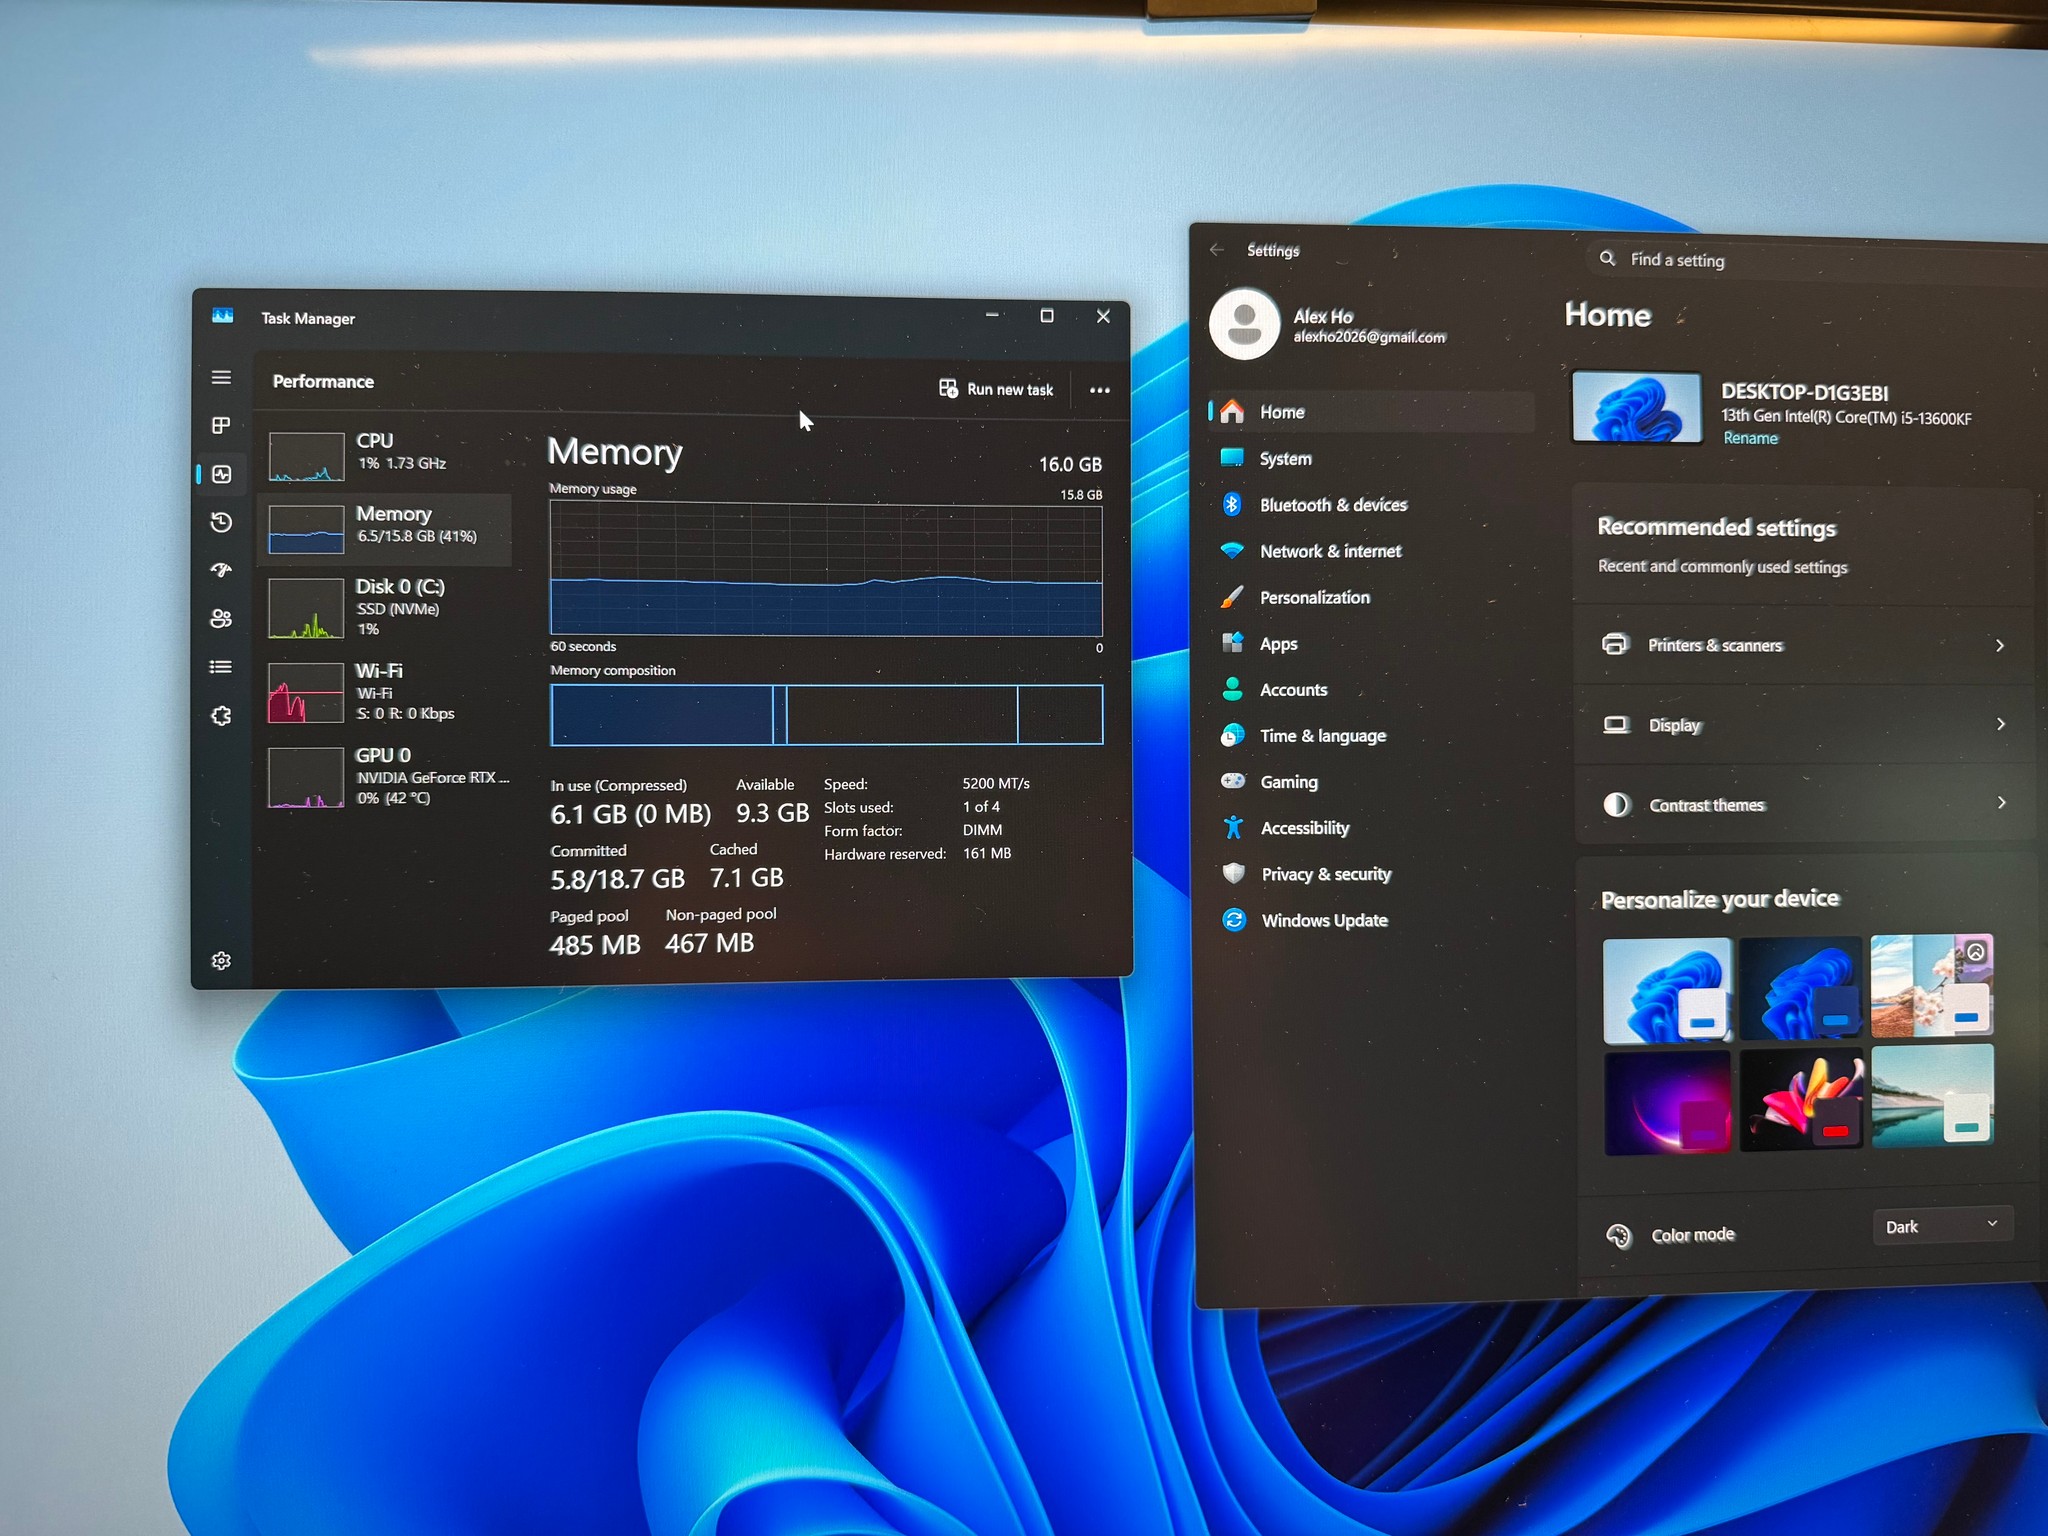The height and width of the screenshot is (1536, 2048).
Task: Open the three-dot more options menu
Action: click(1099, 390)
